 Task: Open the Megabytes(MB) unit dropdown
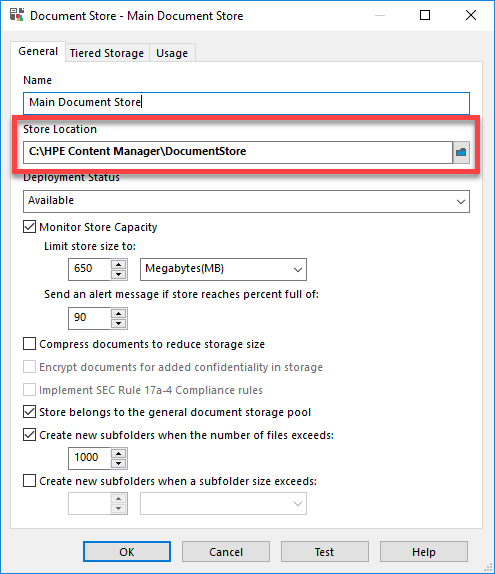(223, 269)
